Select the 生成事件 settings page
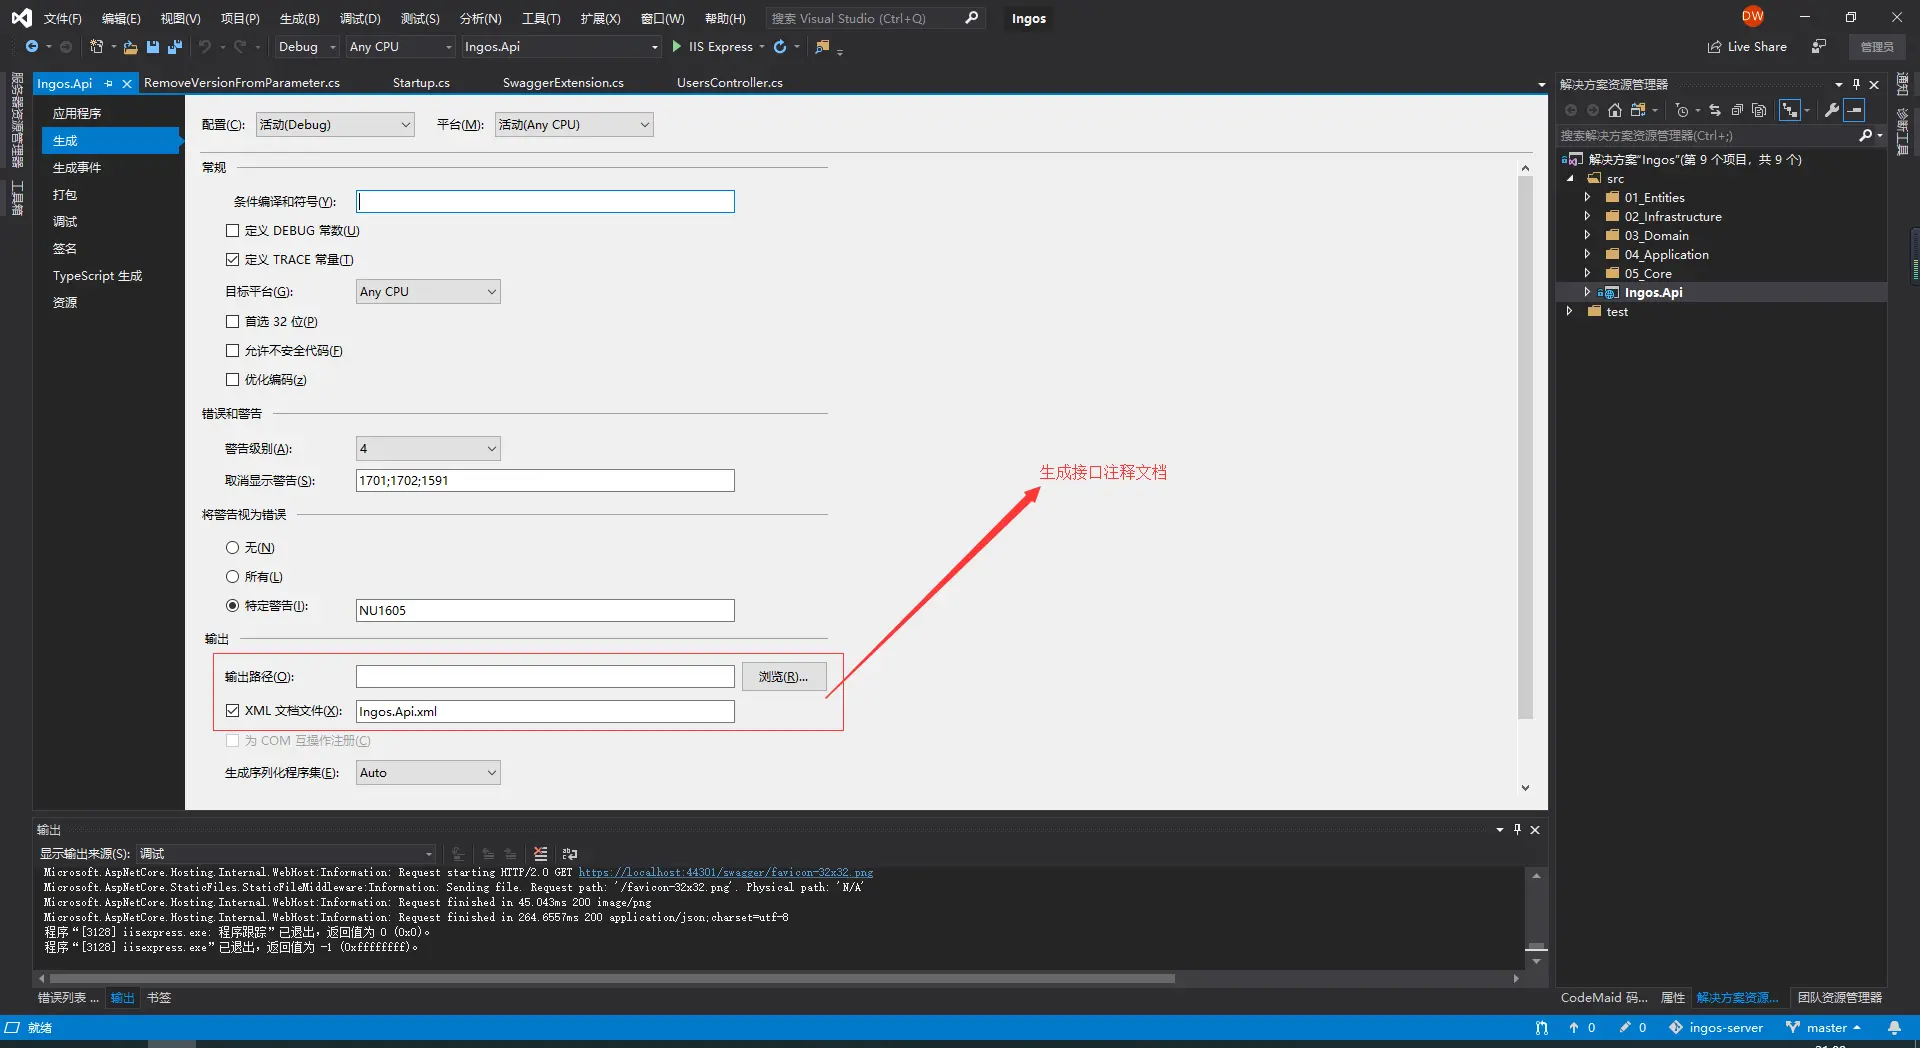Viewport: 1920px width, 1048px height. coord(77,168)
